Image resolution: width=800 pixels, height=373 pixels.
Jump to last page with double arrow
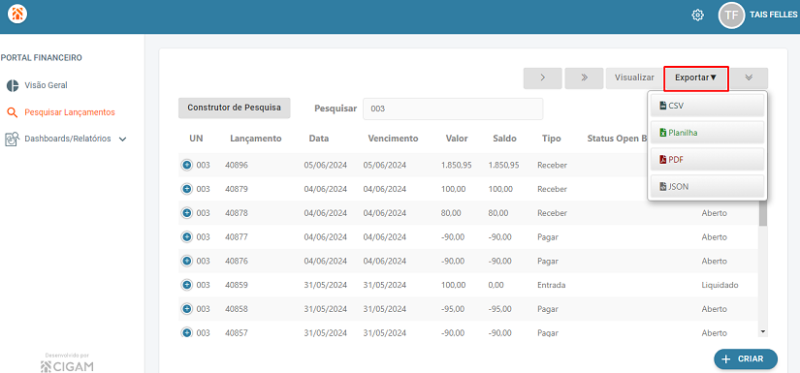click(584, 78)
